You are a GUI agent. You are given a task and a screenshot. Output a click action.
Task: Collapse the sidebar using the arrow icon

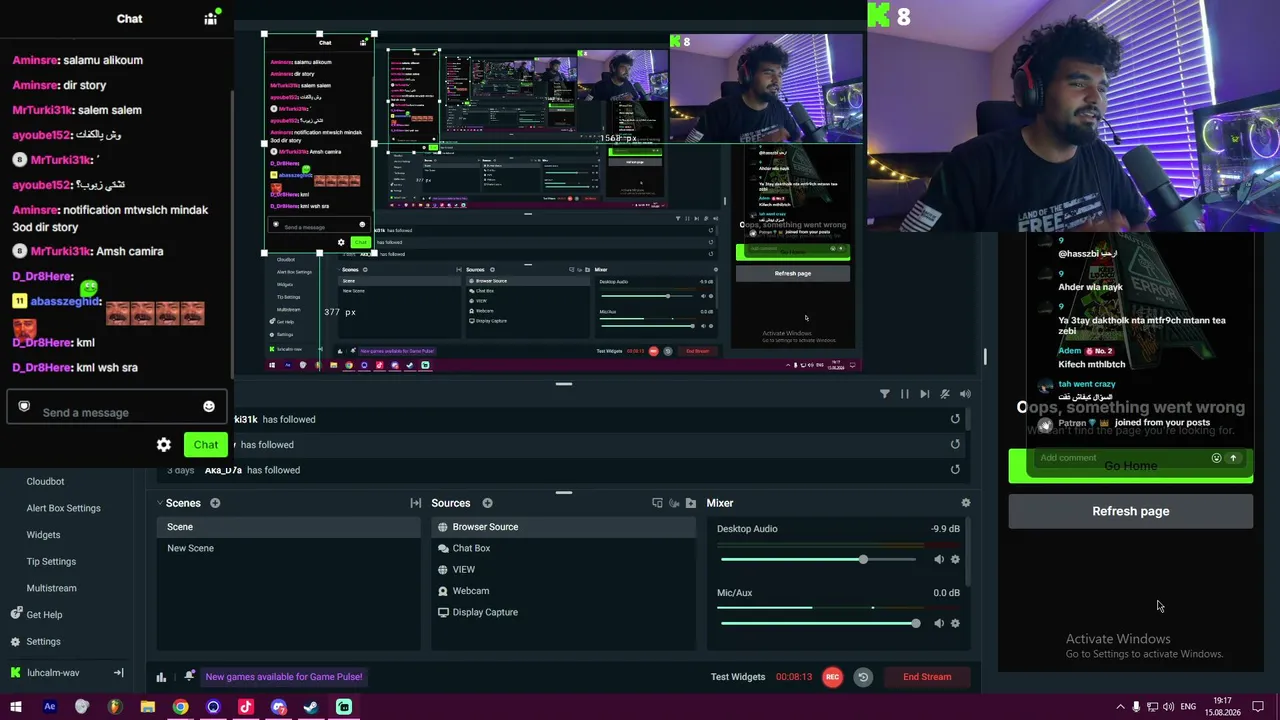(118, 673)
